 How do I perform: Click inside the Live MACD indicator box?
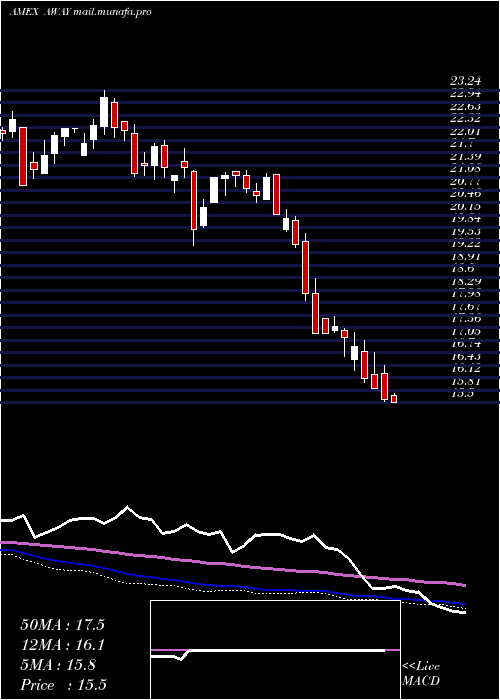point(275,650)
